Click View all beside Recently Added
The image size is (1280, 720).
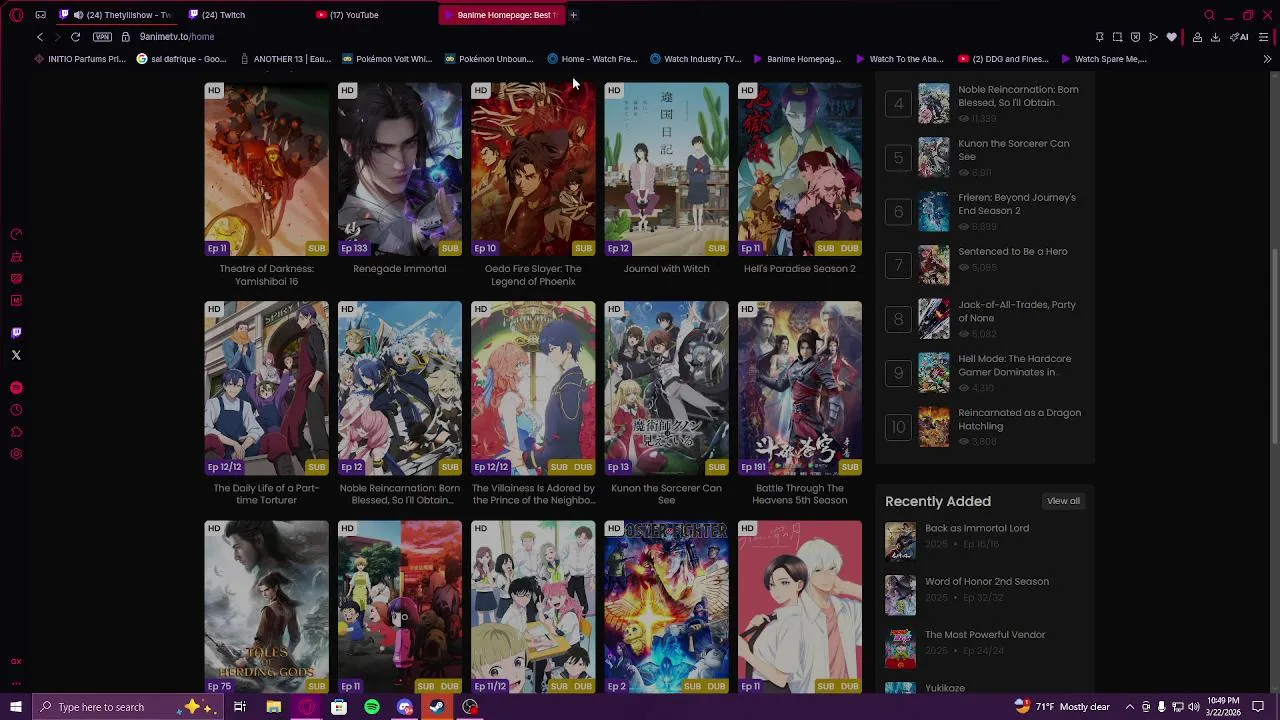(x=1063, y=501)
